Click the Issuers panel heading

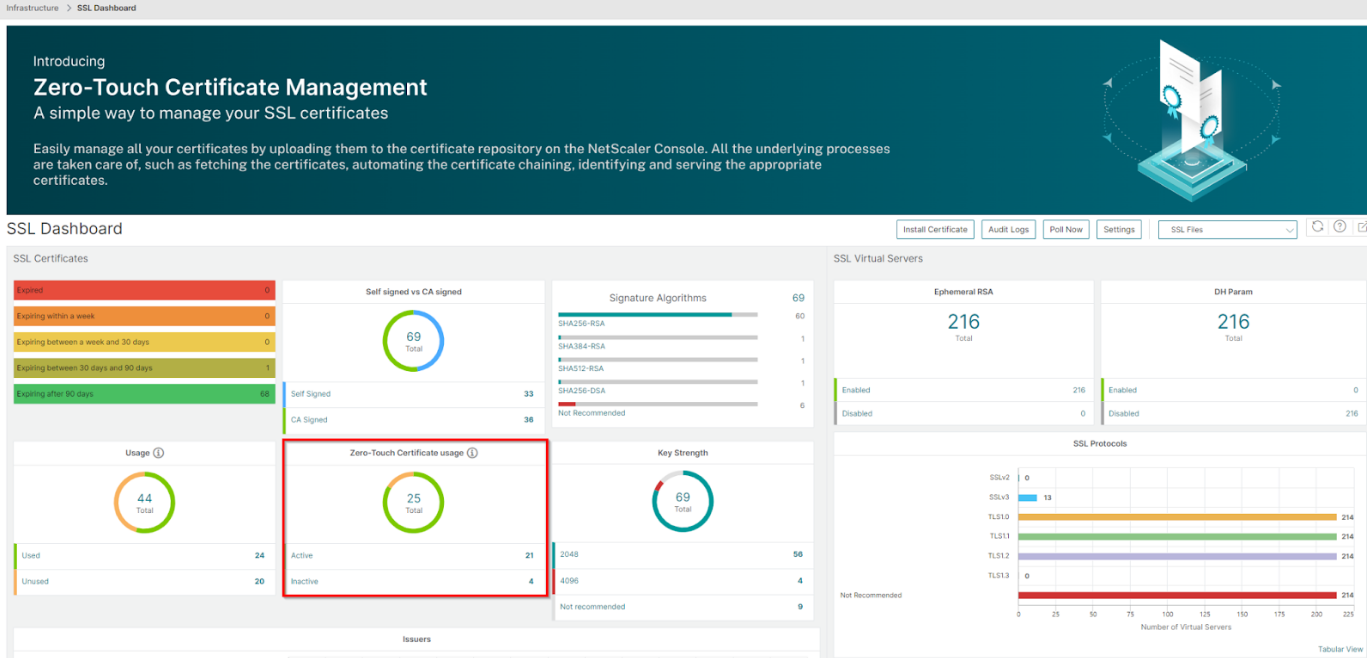coord(416,639)
